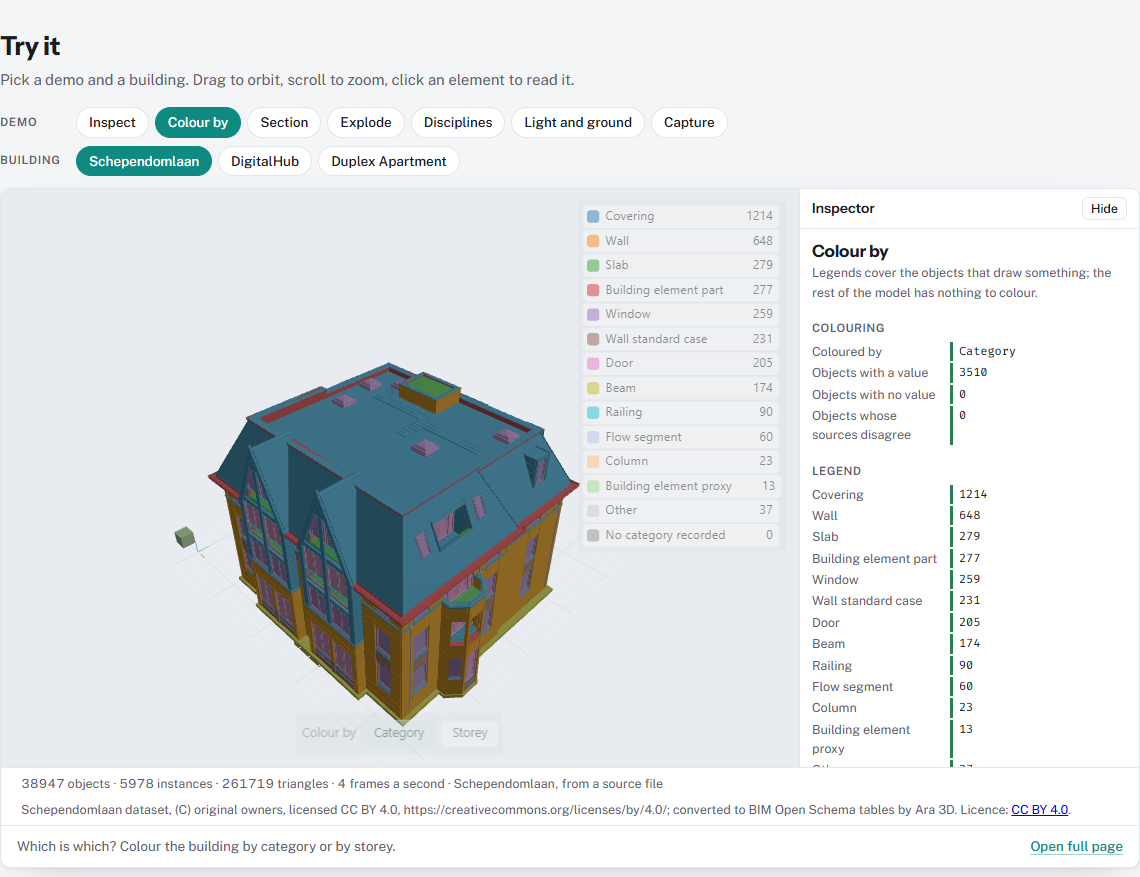Click the Coloured by Category value
This screenshot has width=1140, height=877.
pyautogui.click(x=987, y=351)
